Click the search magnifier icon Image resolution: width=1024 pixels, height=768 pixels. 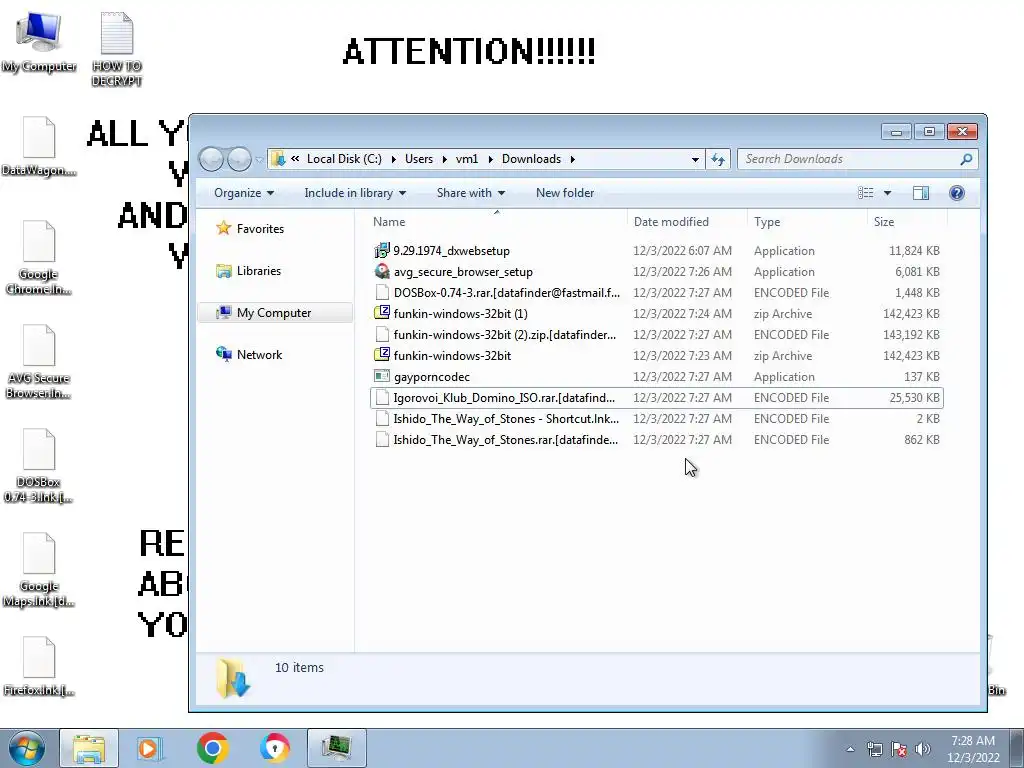point(967,159)
